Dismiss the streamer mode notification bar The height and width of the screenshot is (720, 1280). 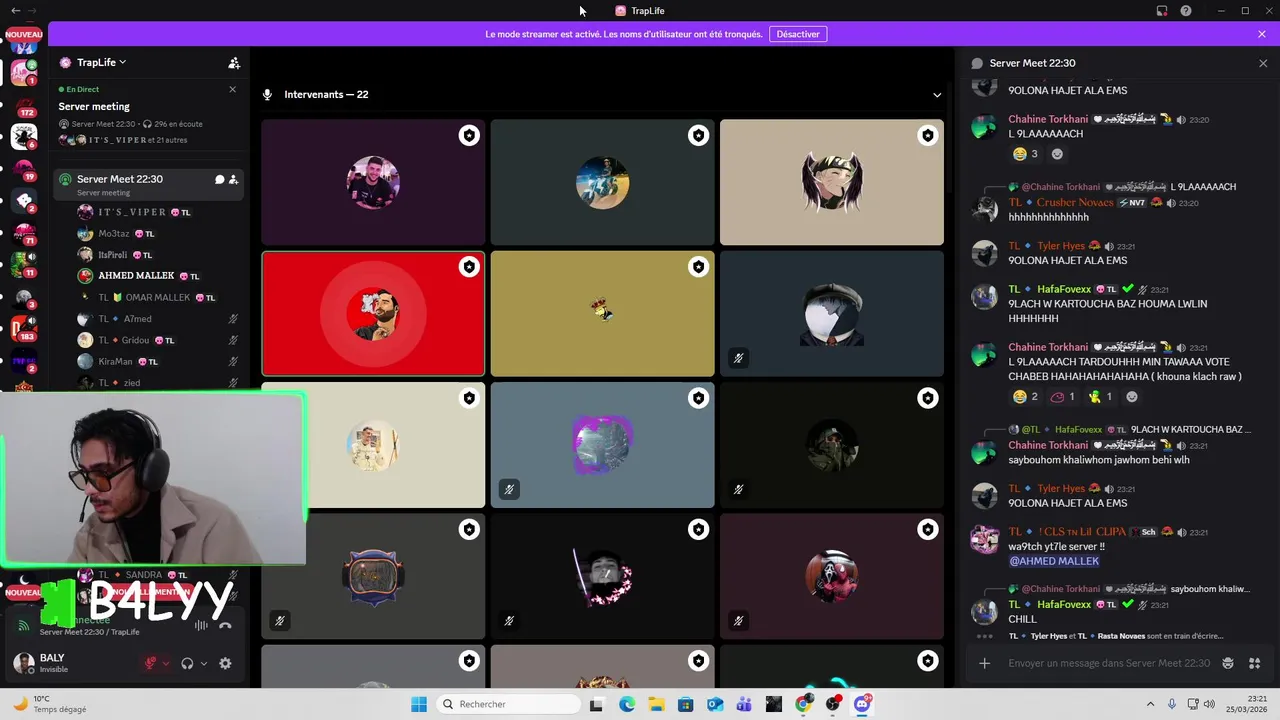1262,34
